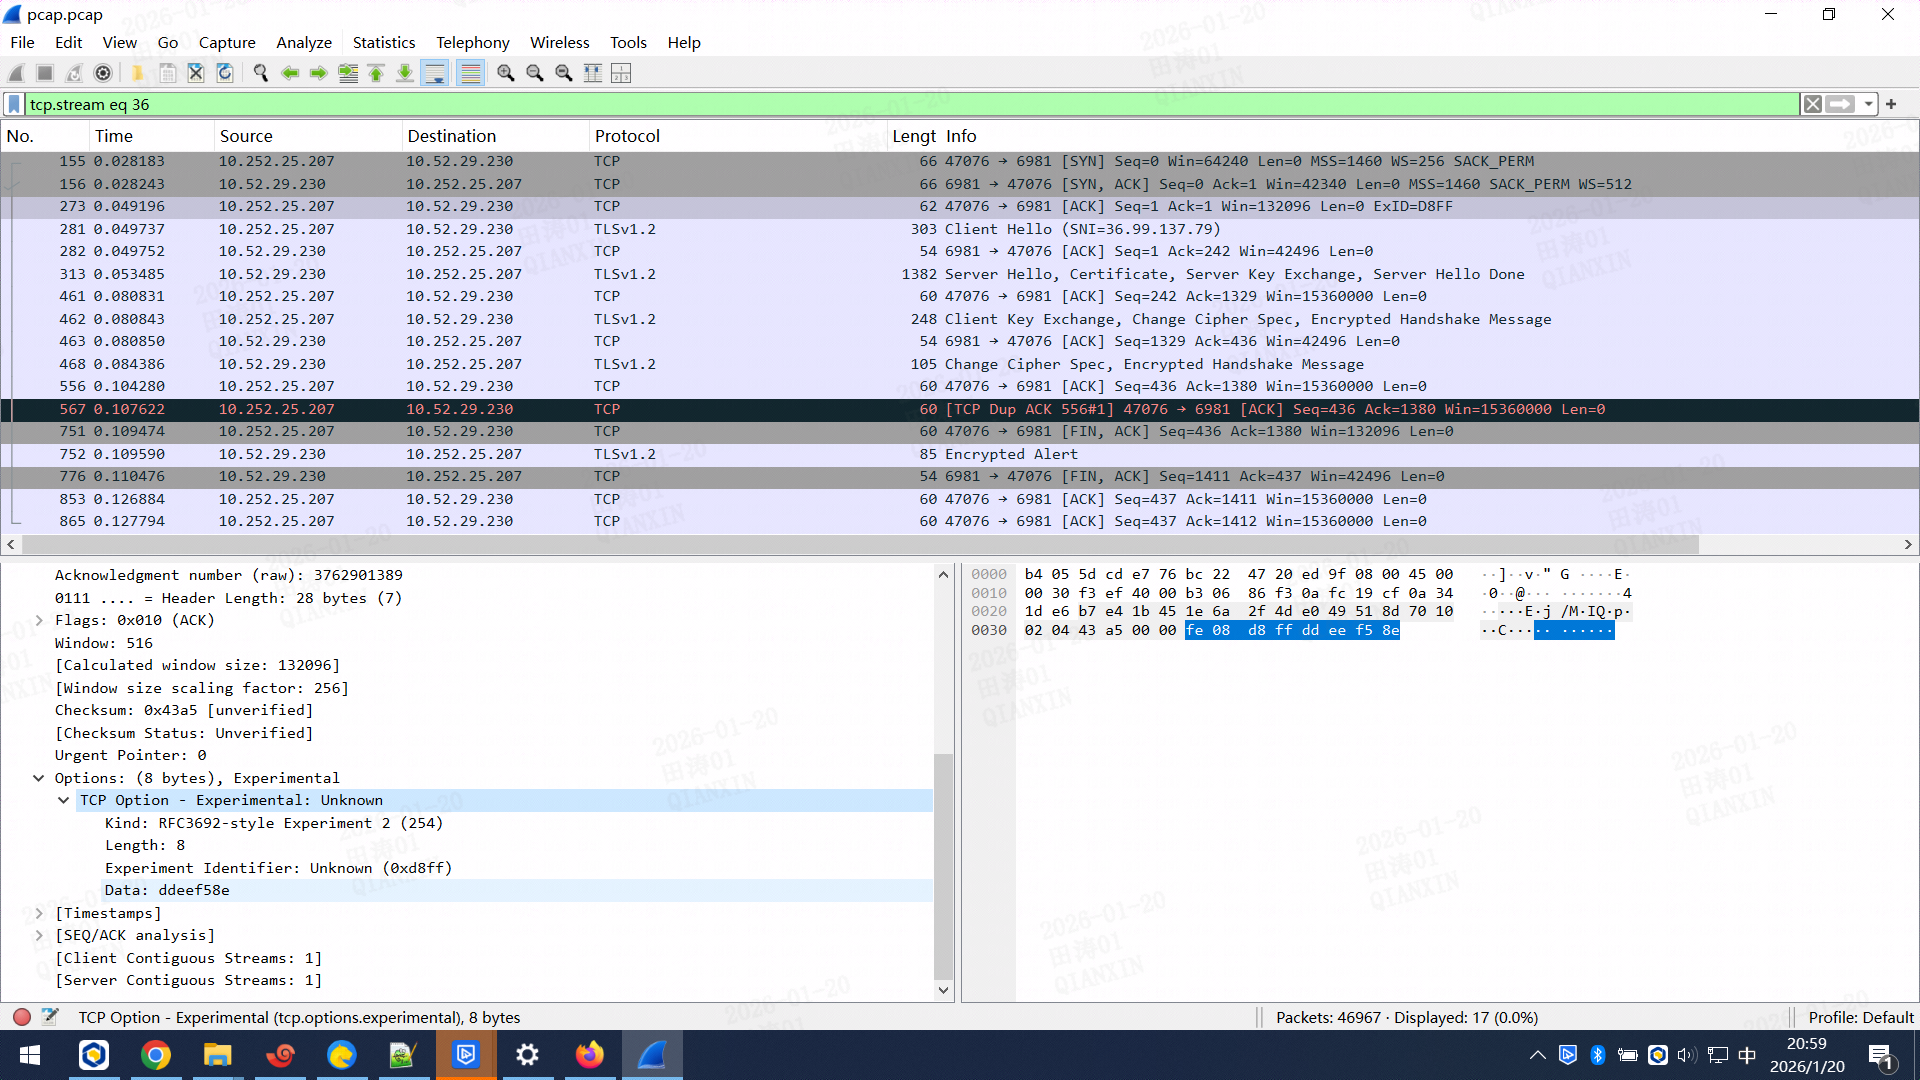Click the Find Packet magnifier icon
1920x1080 pixels.
click(x=260, y=73)
